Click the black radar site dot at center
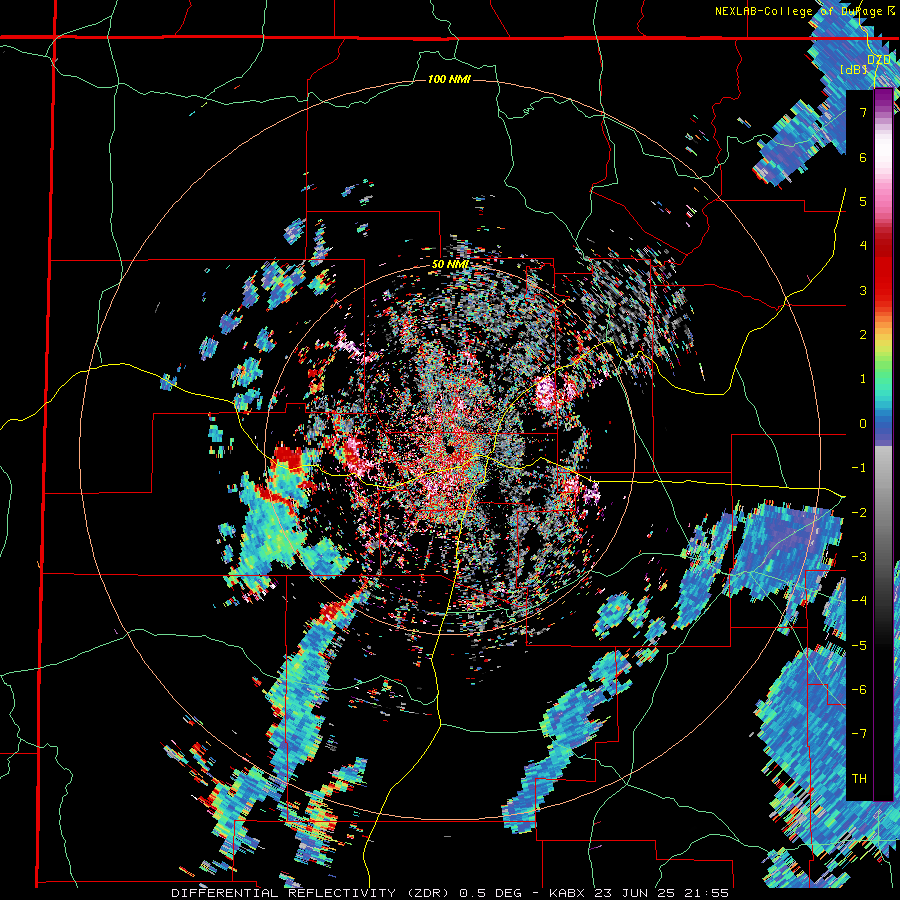 pyautogui.click(x=451, y=449)
